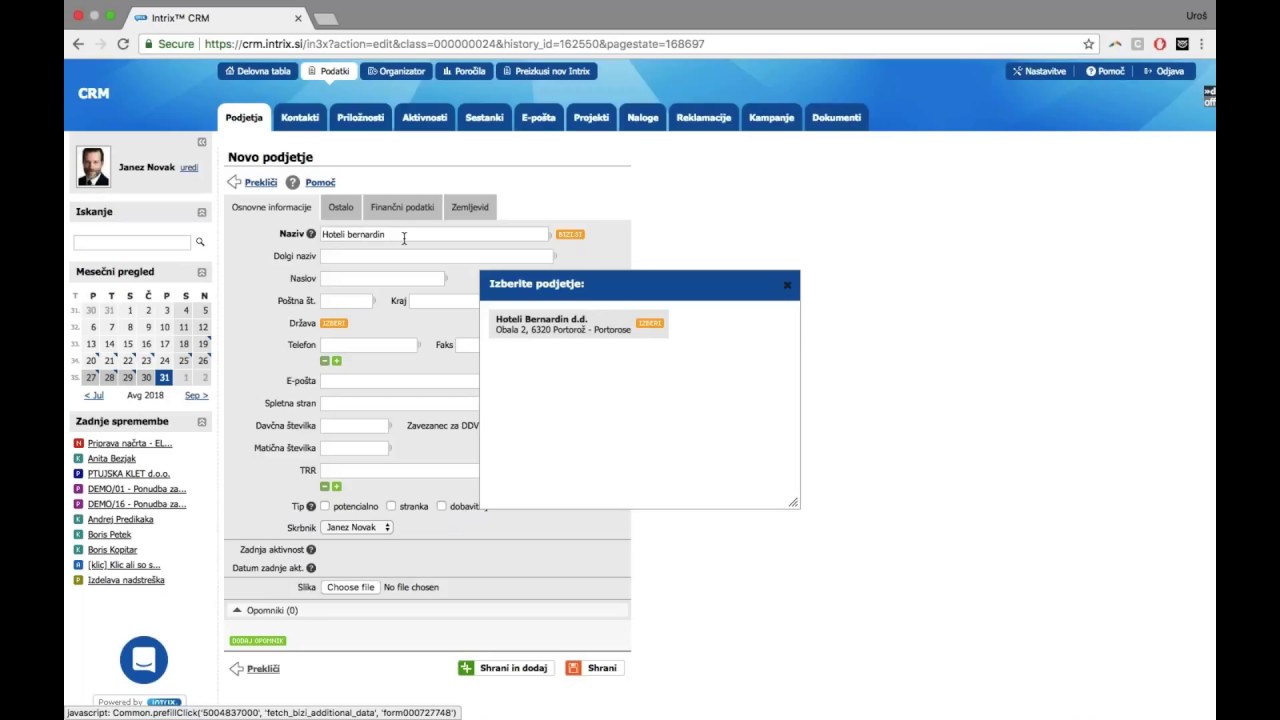Add TRR row with plus icon
1280x720 pixels.
coord(336,486)
